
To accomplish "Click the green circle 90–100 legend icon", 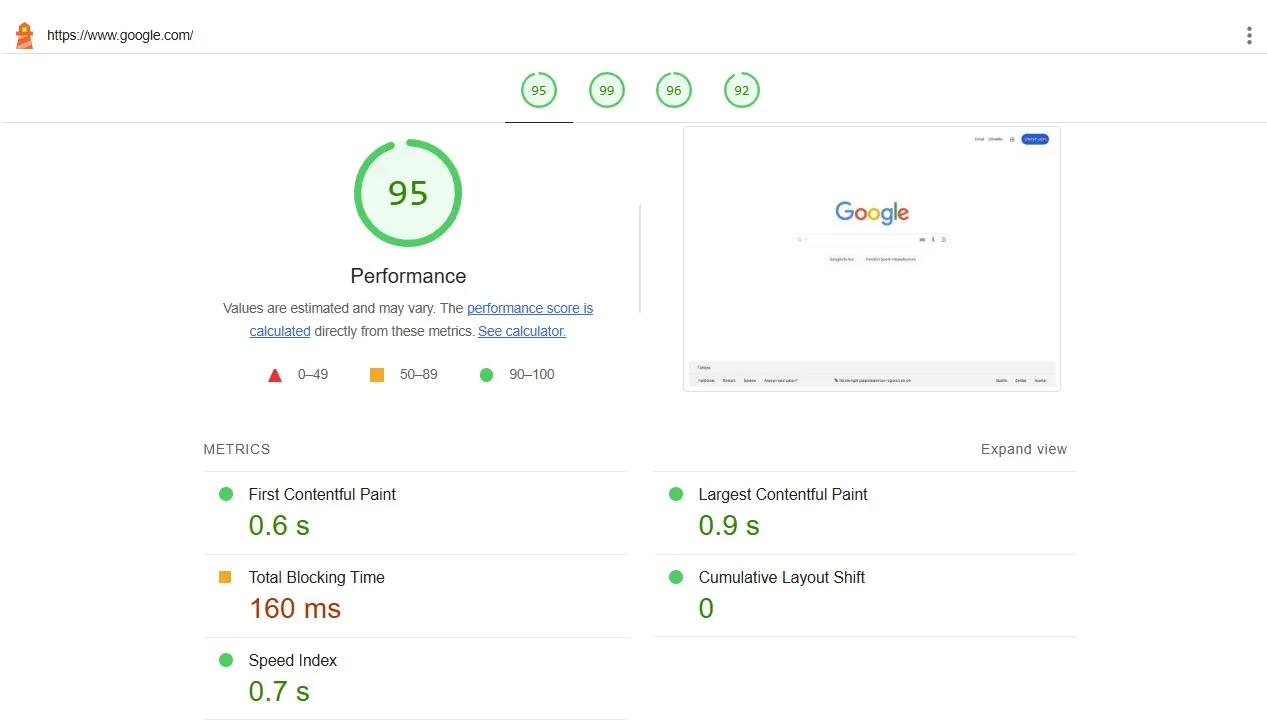I will (487, 375).
